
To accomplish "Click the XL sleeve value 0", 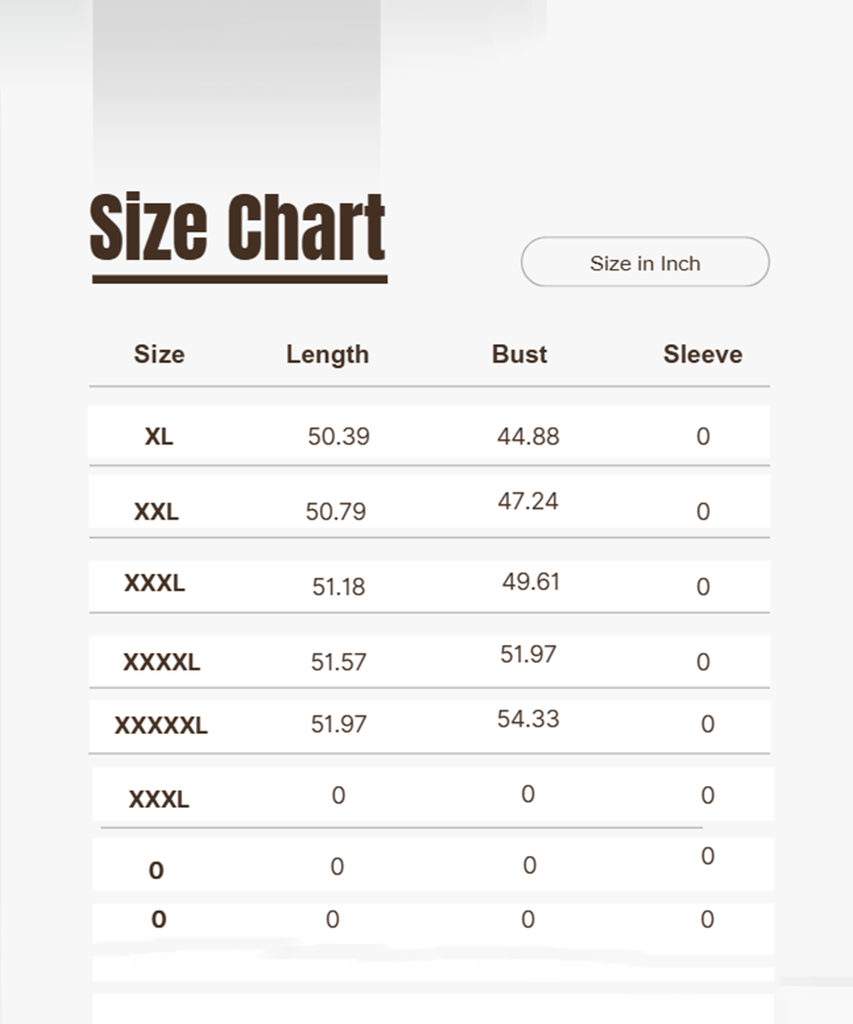I will (703, 436).
